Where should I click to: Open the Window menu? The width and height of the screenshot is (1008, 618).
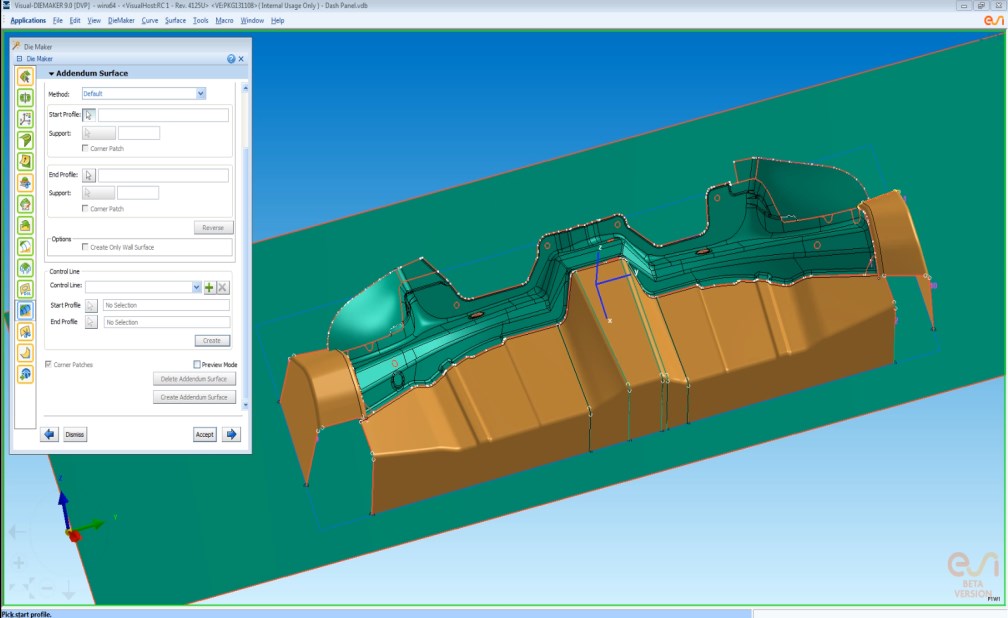click(x=252, y=21)
